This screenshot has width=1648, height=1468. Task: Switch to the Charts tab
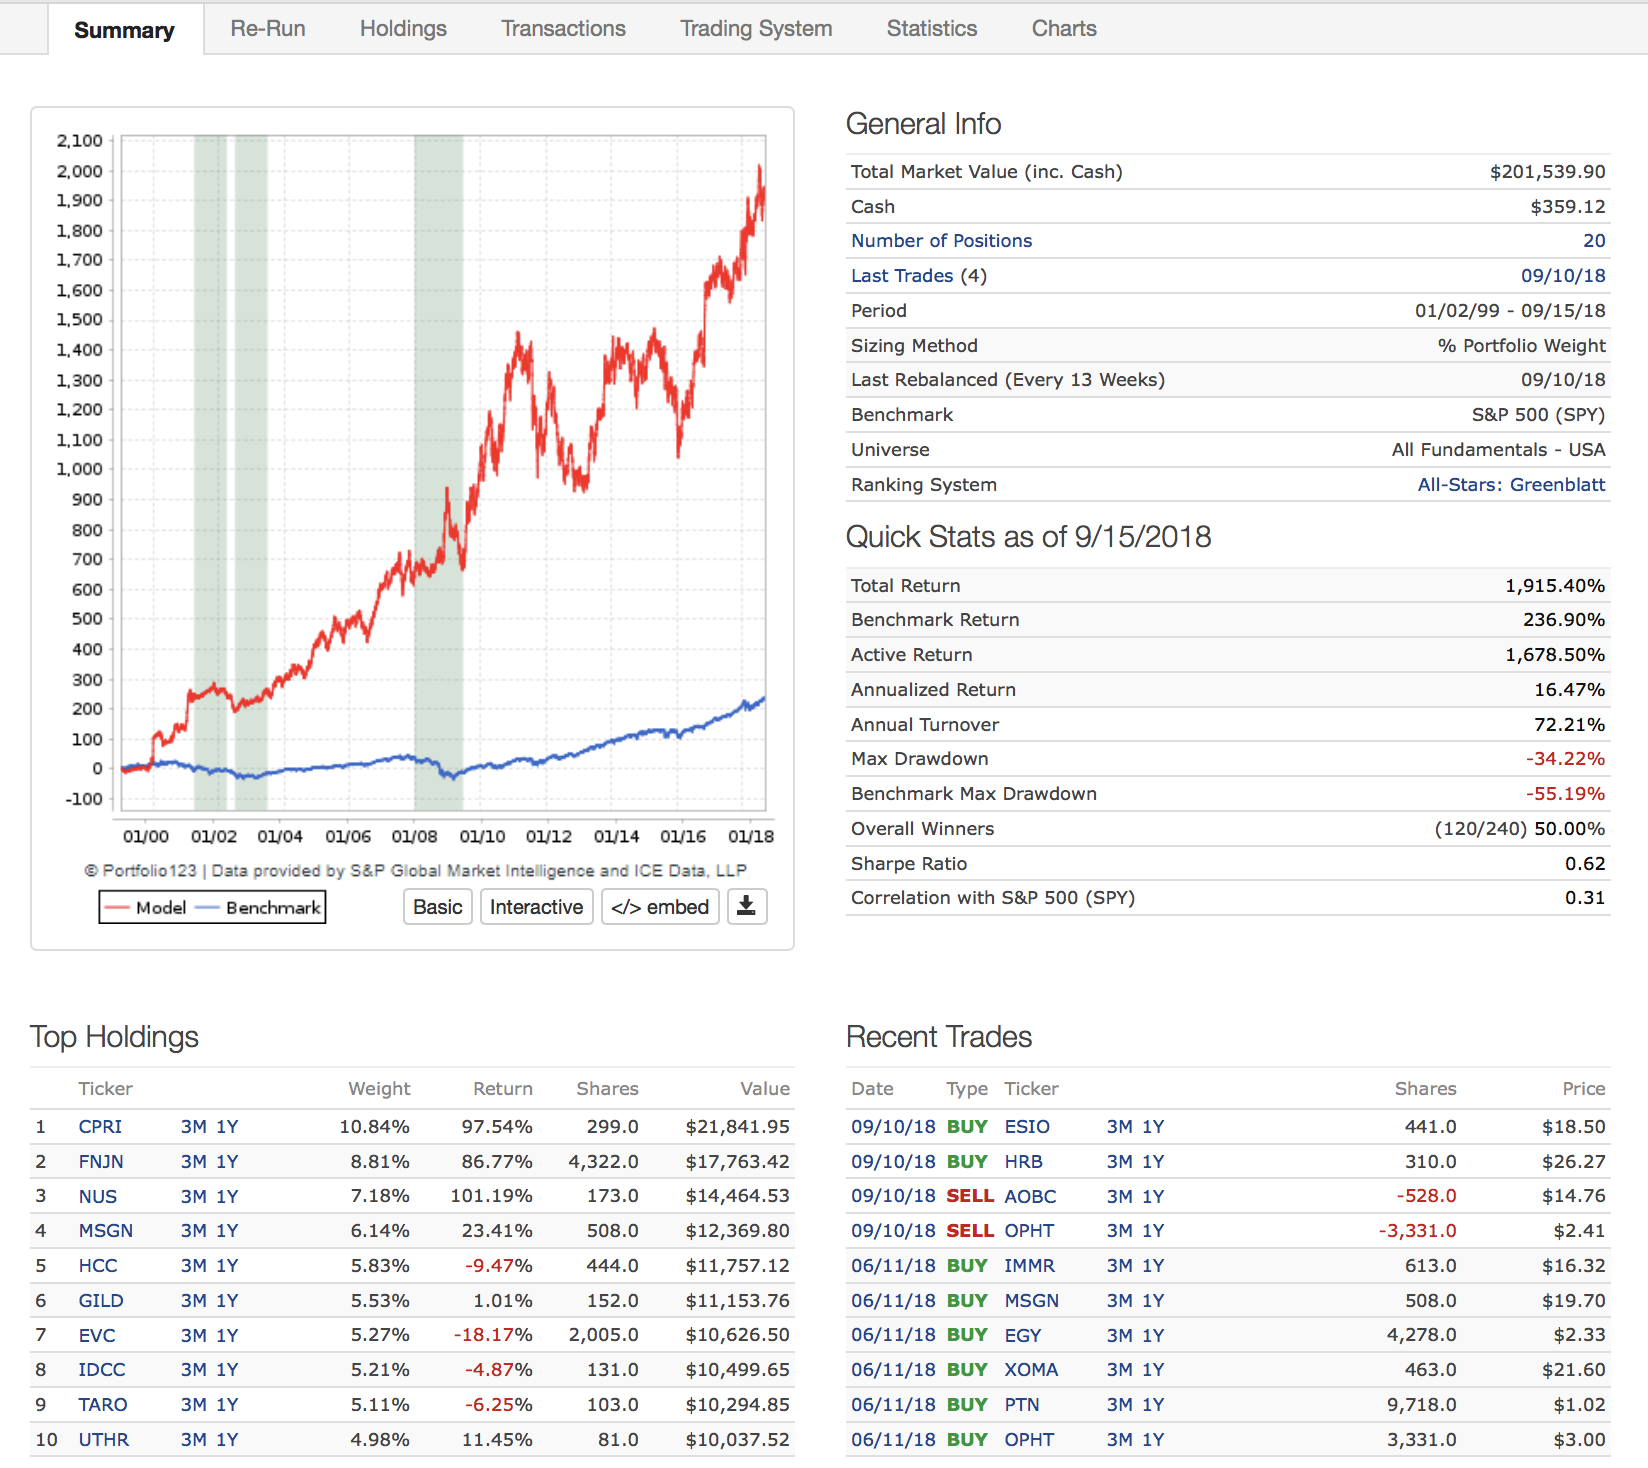click(1064, 29)
